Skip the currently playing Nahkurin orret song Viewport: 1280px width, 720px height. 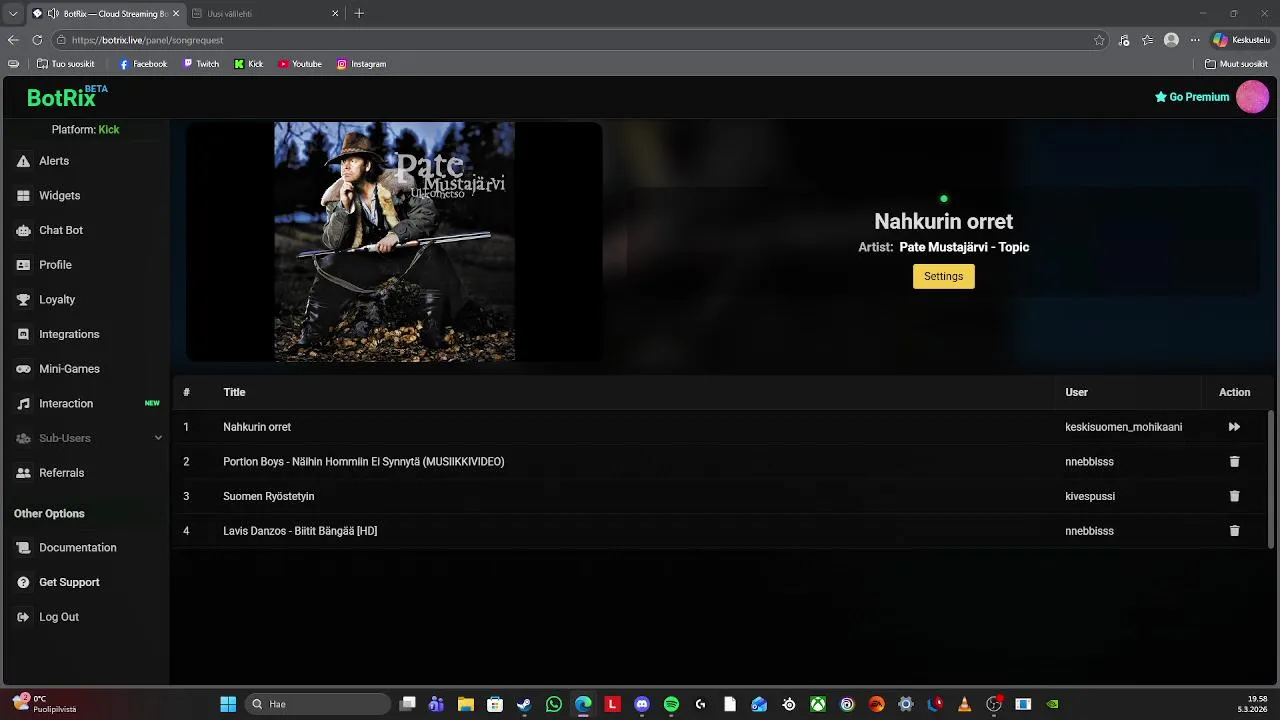point(1234,427)
